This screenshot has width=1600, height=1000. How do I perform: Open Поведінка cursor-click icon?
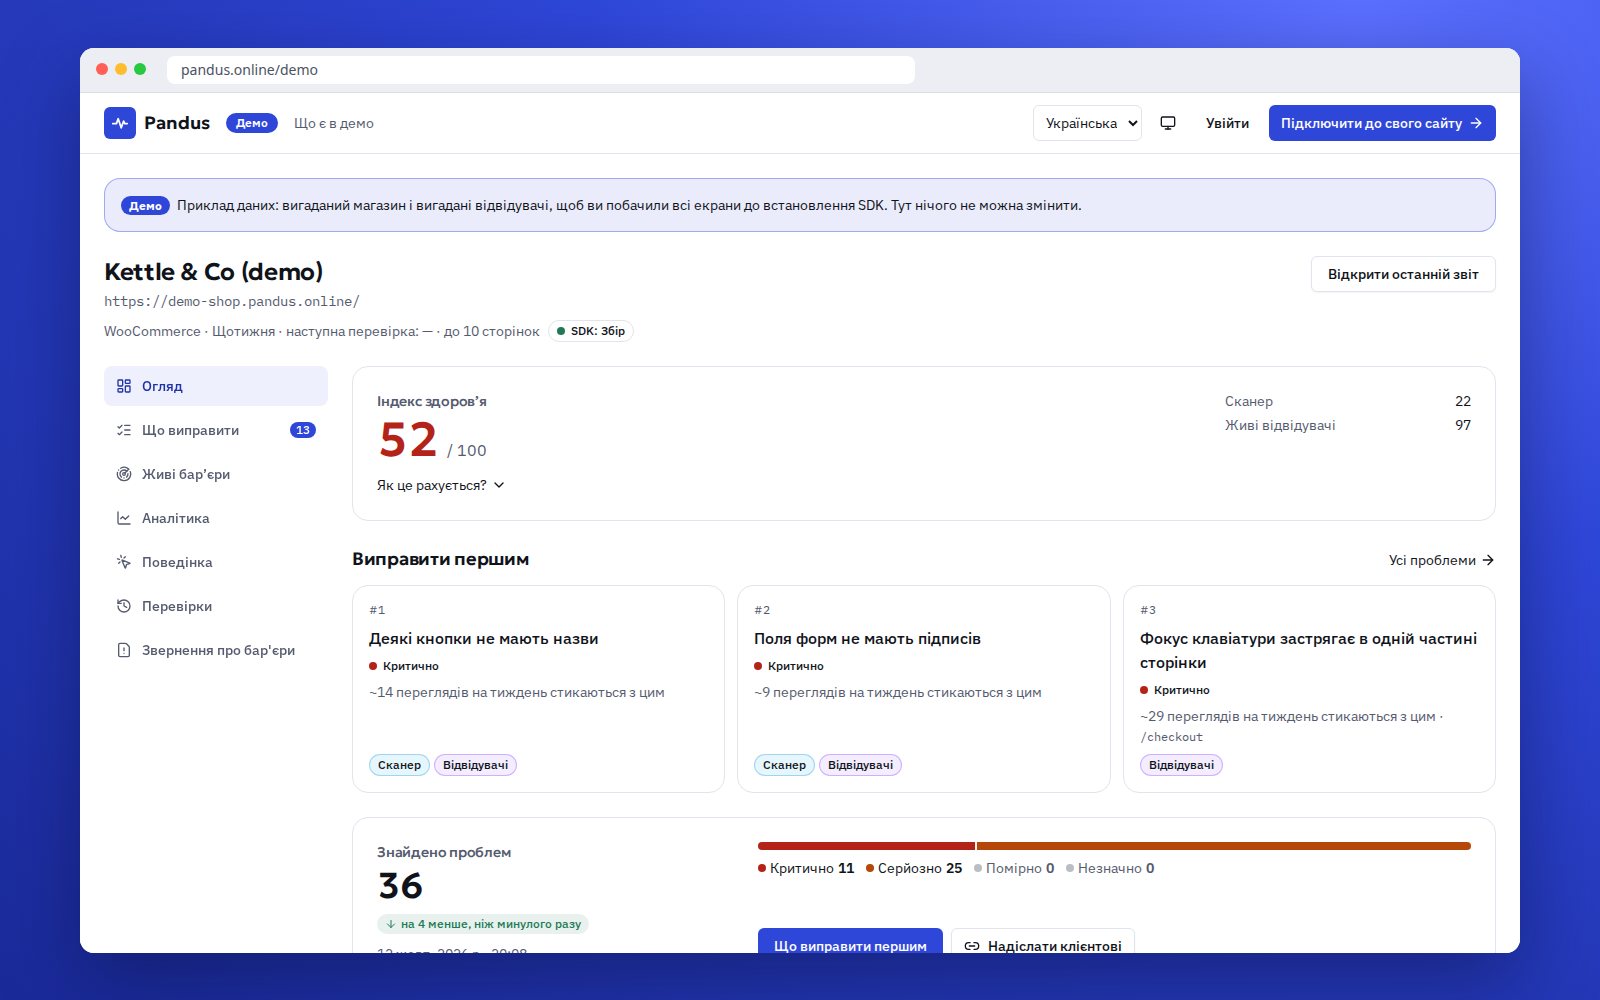(x=124, y=562)
